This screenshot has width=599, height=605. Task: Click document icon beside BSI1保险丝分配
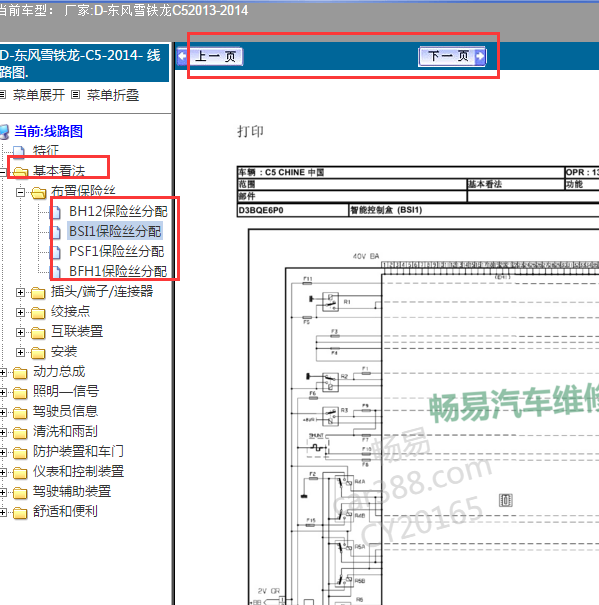[x=56, y=232]
